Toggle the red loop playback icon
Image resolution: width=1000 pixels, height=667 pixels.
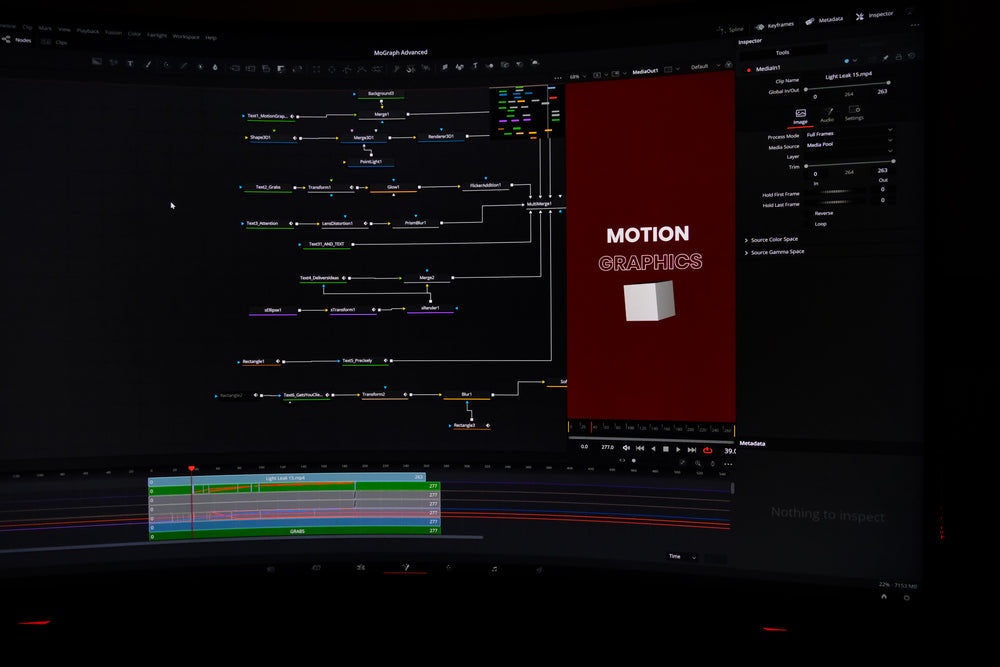(x=707, y=450)
